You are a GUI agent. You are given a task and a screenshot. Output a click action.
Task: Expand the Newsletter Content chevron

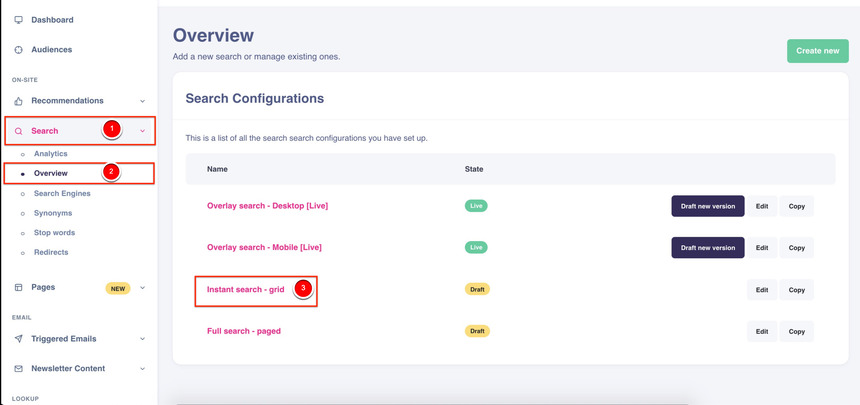click(x=142, y=369)
